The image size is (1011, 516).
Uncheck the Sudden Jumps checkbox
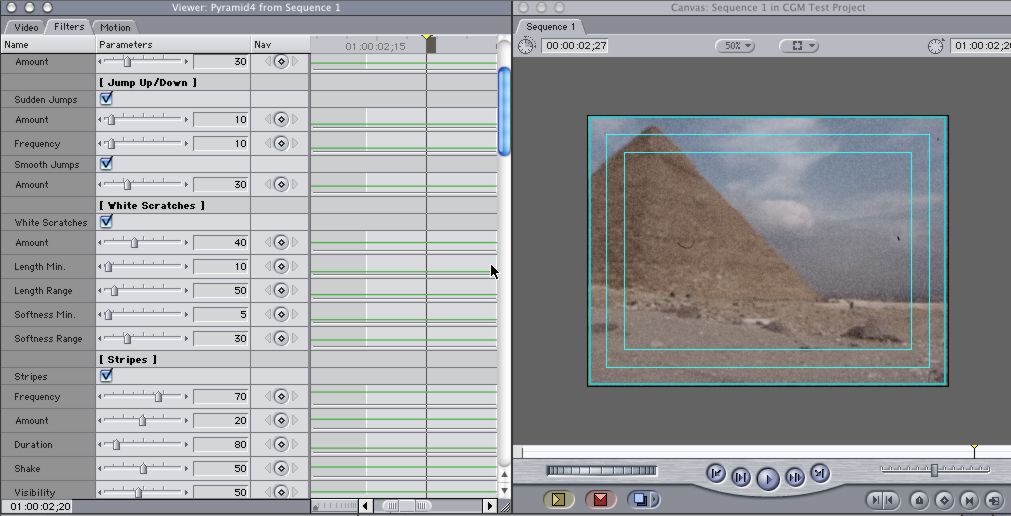coord(106,99)
